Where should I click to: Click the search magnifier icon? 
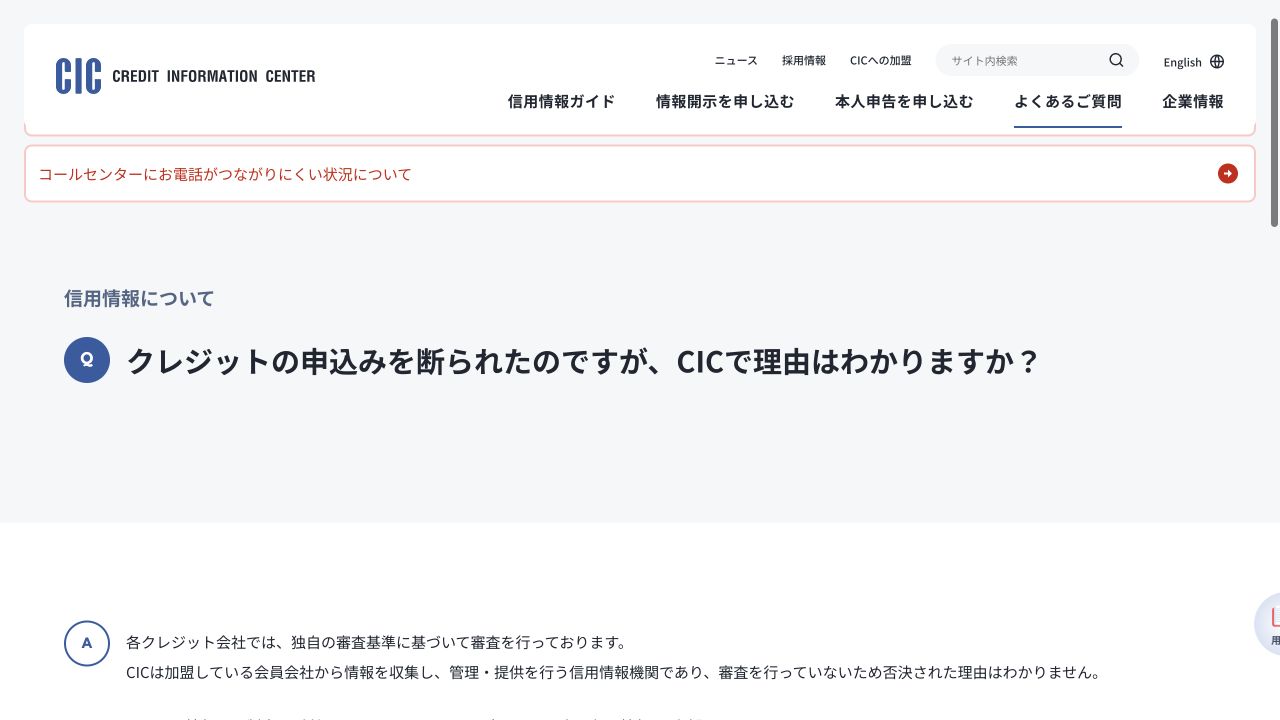[x=1116, y=60]
